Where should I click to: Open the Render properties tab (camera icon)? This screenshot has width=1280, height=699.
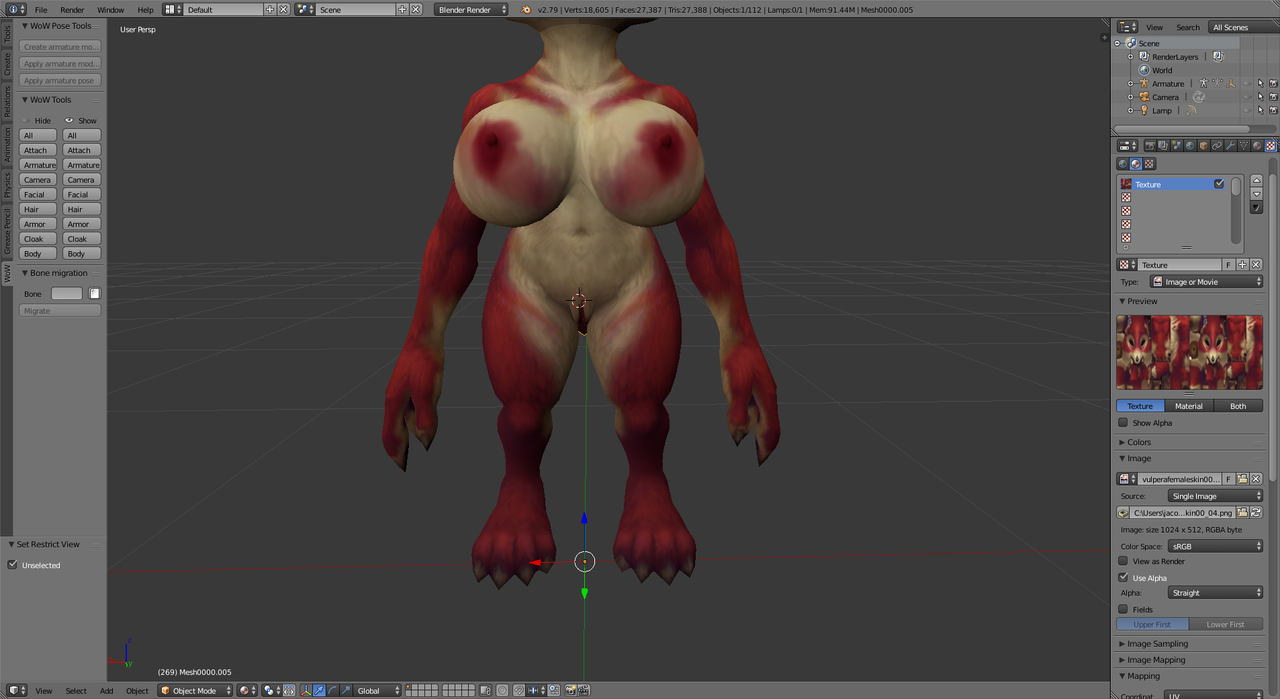[1150, 145]
